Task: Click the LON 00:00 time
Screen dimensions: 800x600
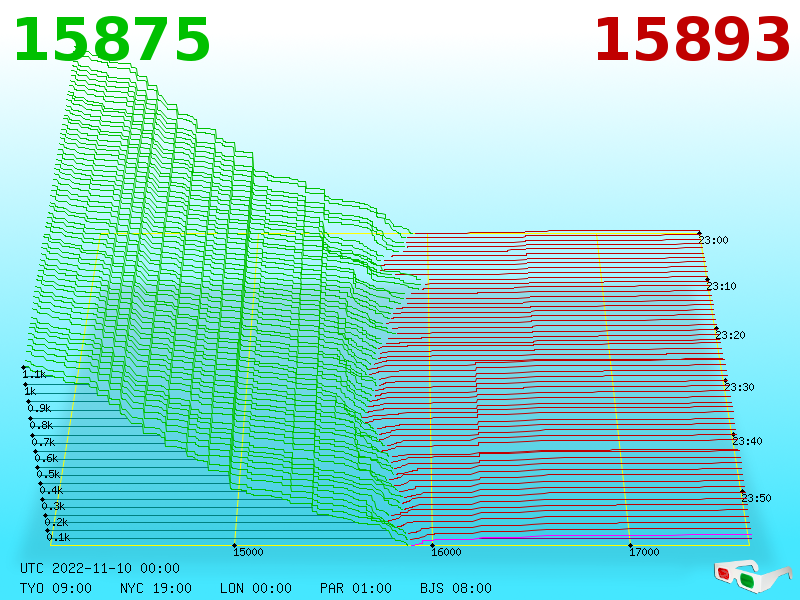Action: click(x=256, y=588)
